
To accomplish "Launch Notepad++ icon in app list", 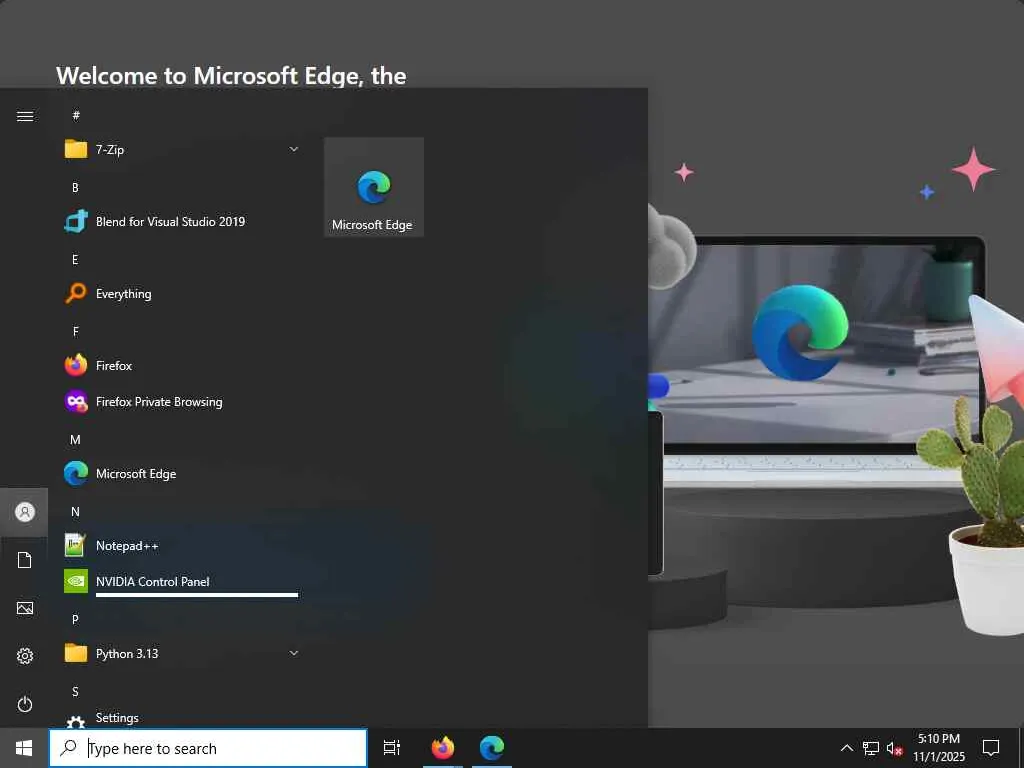I will coord(76,545).
